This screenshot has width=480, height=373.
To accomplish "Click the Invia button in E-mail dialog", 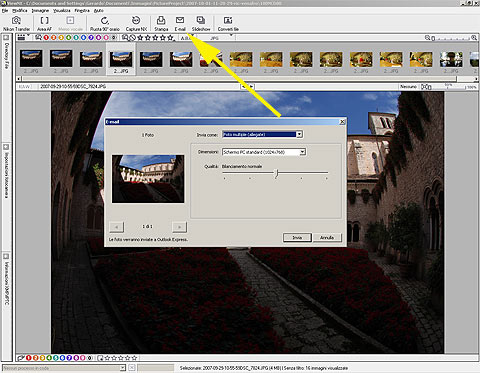I will (x=297, y=237).
